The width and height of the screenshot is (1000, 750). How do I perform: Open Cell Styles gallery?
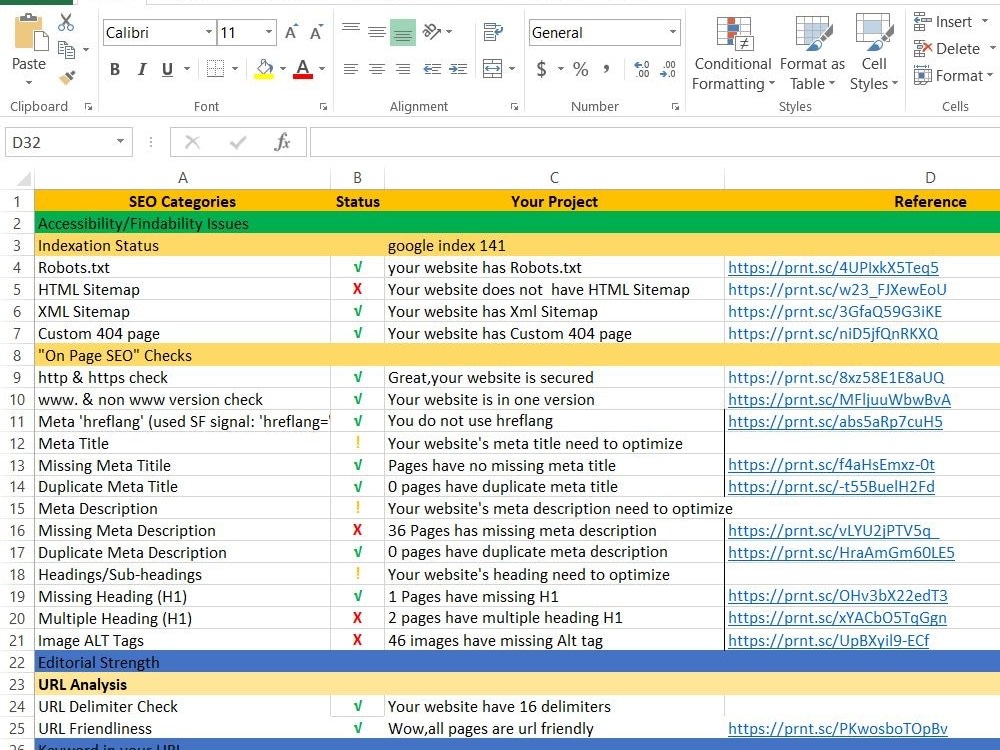pos(874,54)
